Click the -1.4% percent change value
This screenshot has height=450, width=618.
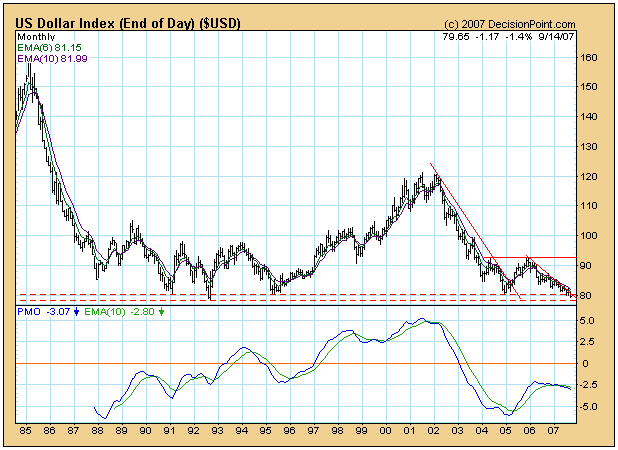(x=519, y=37)
